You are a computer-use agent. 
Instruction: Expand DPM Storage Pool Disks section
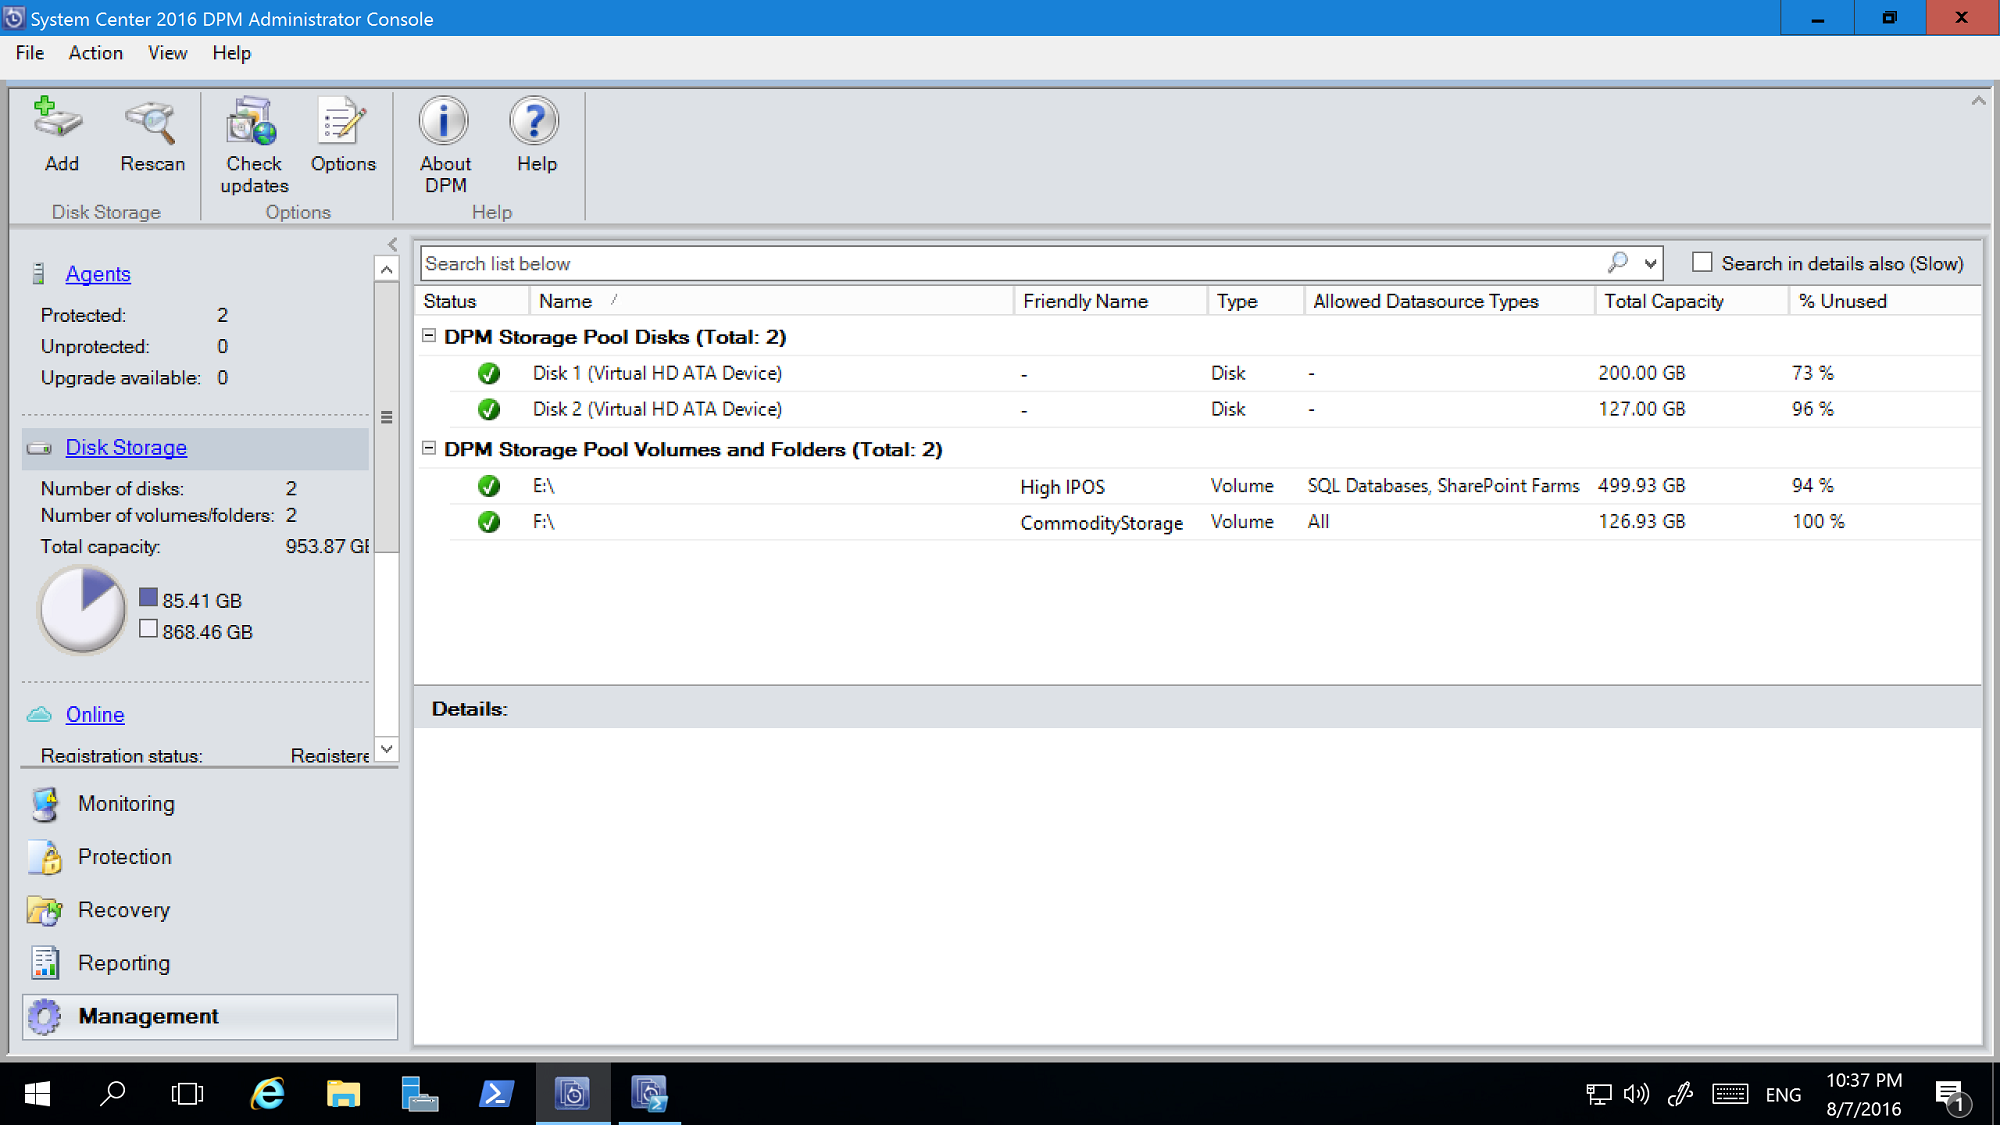coord(429,335)
